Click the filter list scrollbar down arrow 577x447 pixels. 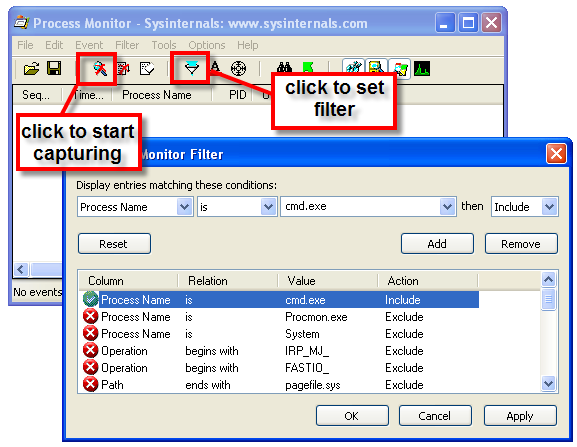click(548, 384)
